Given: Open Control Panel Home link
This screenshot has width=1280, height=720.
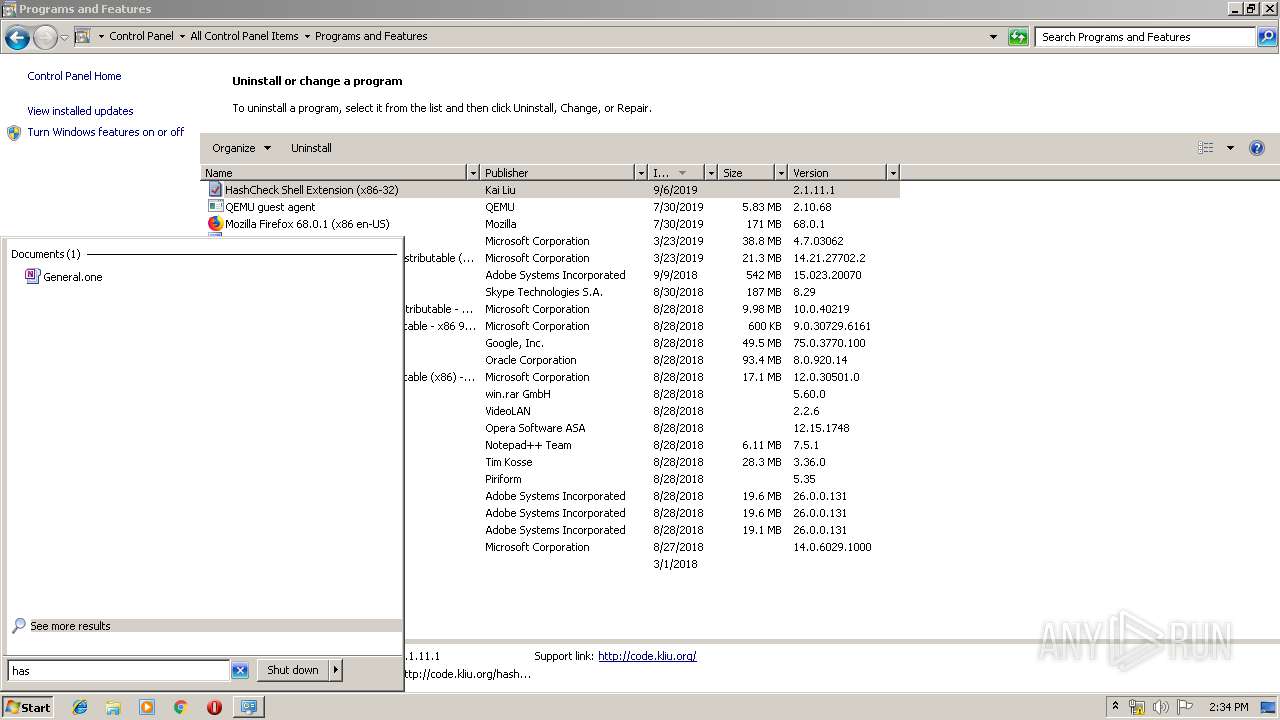Looking at the screenshot, I should coord(74,76).
